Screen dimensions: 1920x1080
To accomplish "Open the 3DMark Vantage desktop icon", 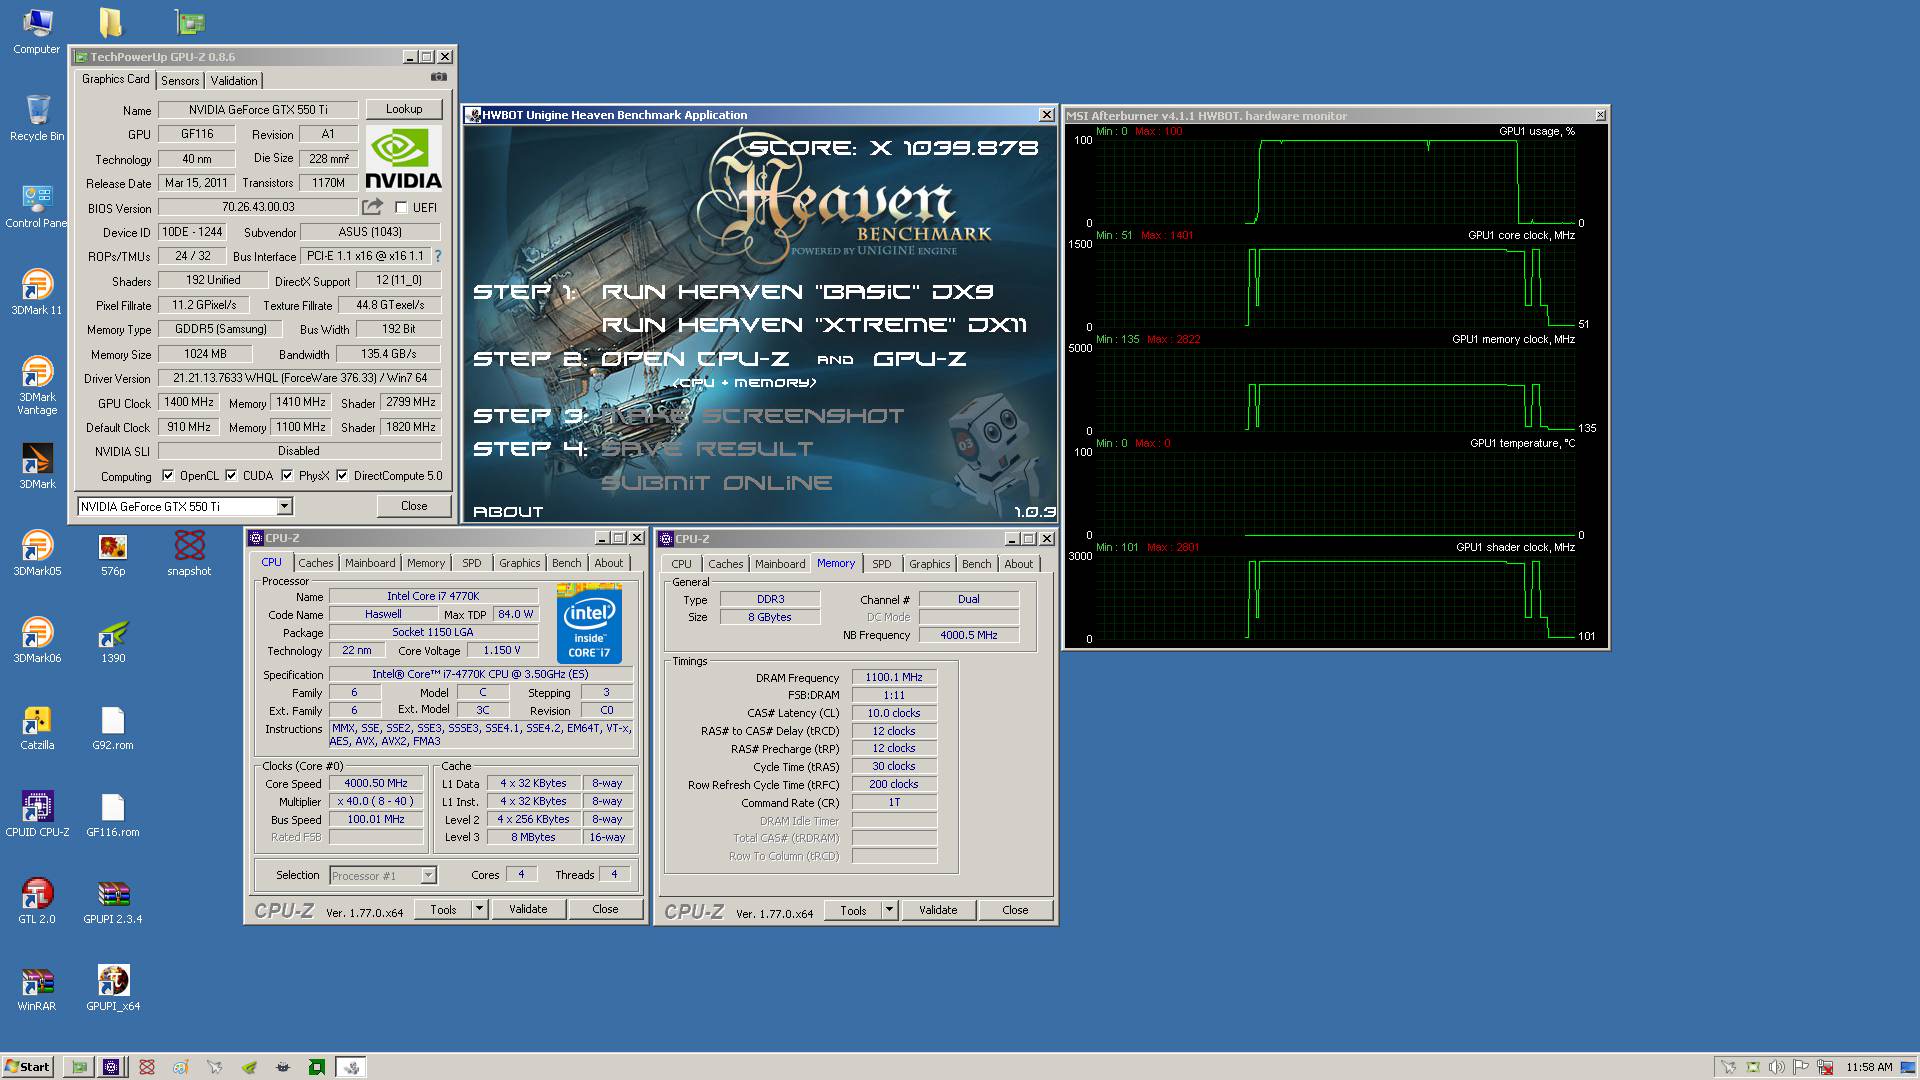I will coord(37,385).
